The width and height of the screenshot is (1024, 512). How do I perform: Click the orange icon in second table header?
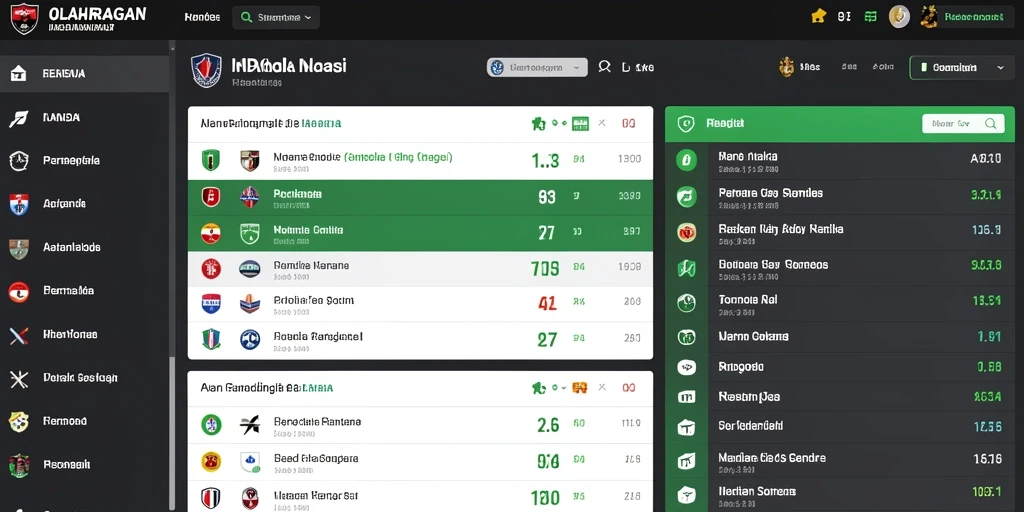coord(579,388)
